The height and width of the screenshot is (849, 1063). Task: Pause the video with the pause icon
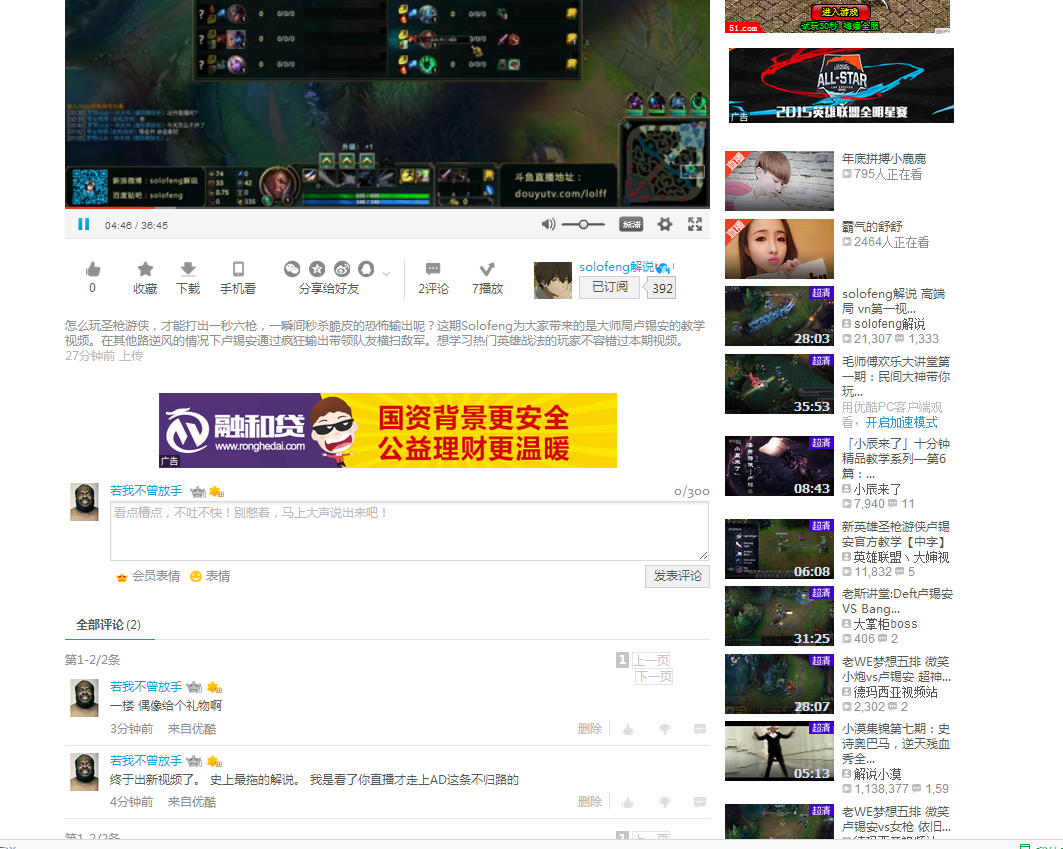coord(83,224)
